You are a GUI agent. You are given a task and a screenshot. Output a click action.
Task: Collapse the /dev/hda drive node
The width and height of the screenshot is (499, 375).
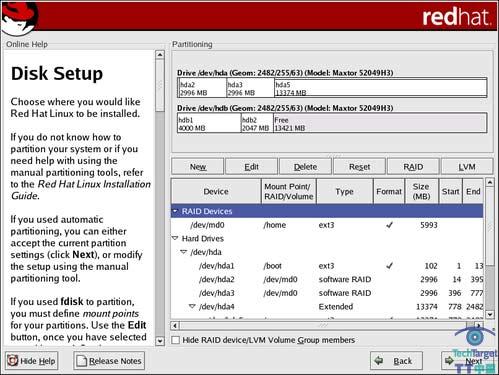click(183, 252)
